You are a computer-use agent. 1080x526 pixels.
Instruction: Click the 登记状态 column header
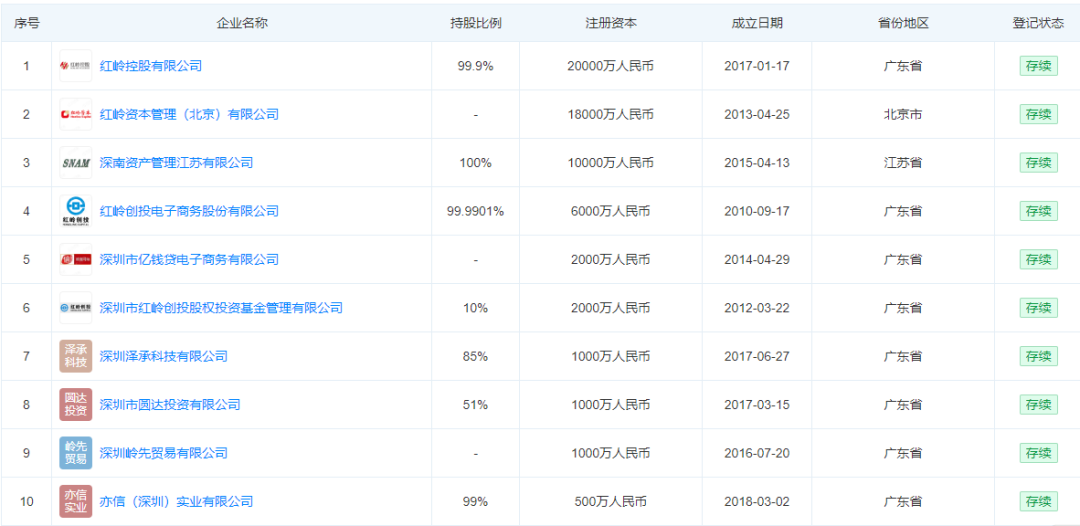pyautogui.click(x=1038, y=23)
